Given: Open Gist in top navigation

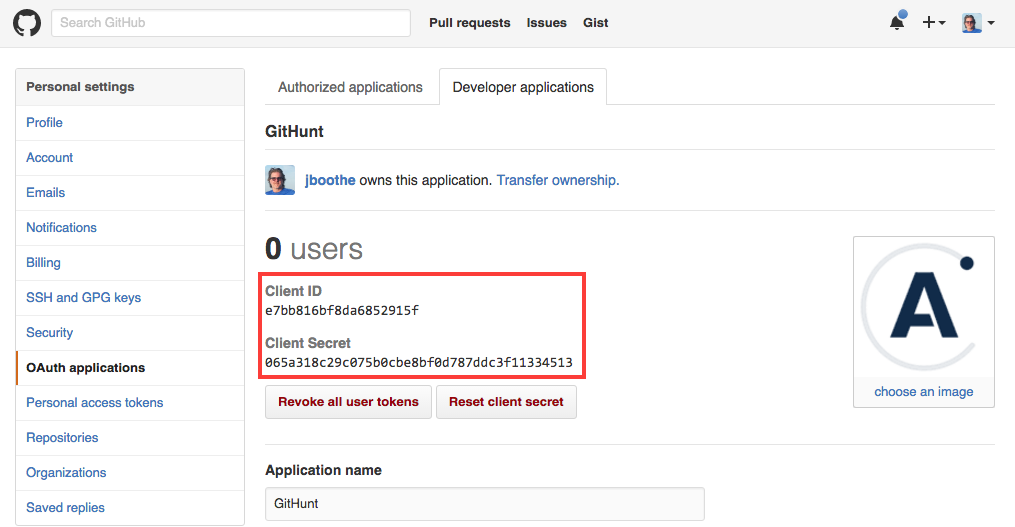Looking at the screenshot, I should coord(596,23).
